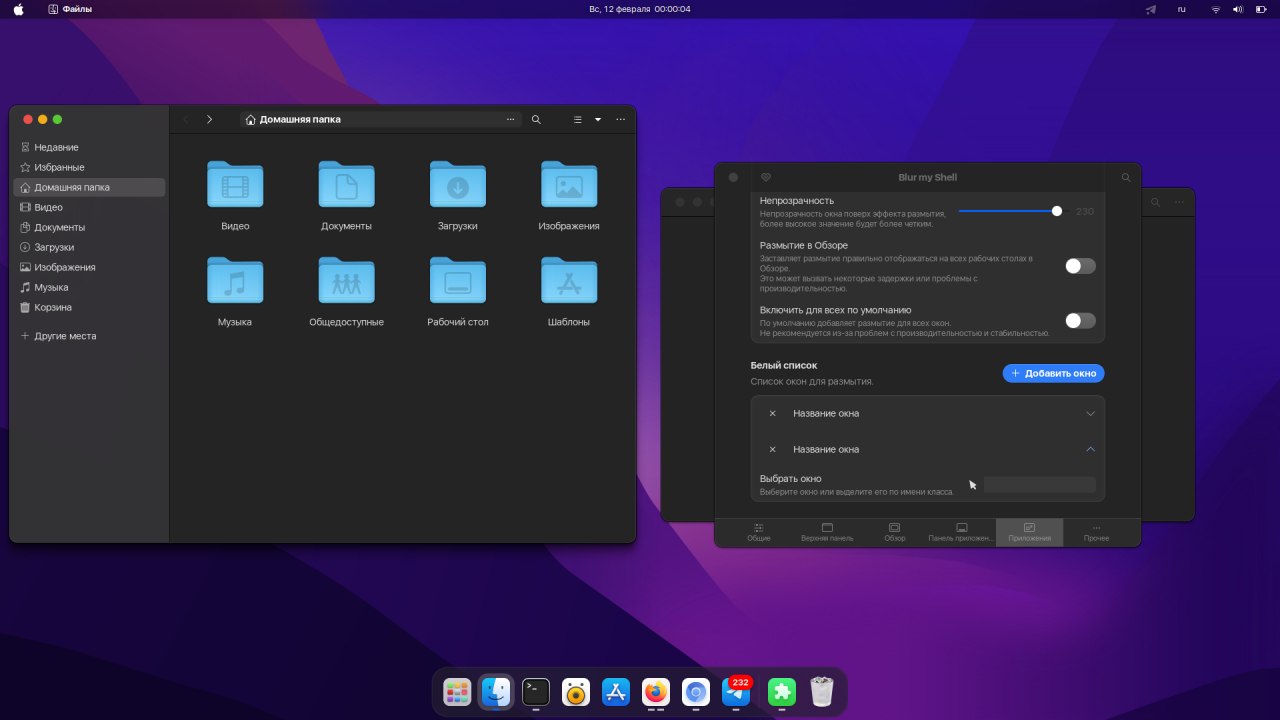Open the Загрузки folder icon

tap(457, 186)
